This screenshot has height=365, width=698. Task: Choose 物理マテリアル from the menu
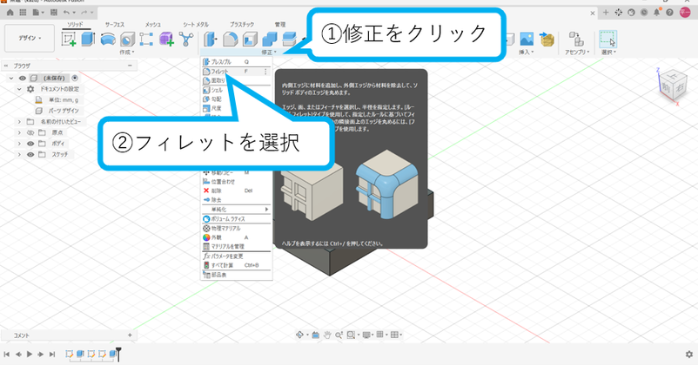(236, 228)
